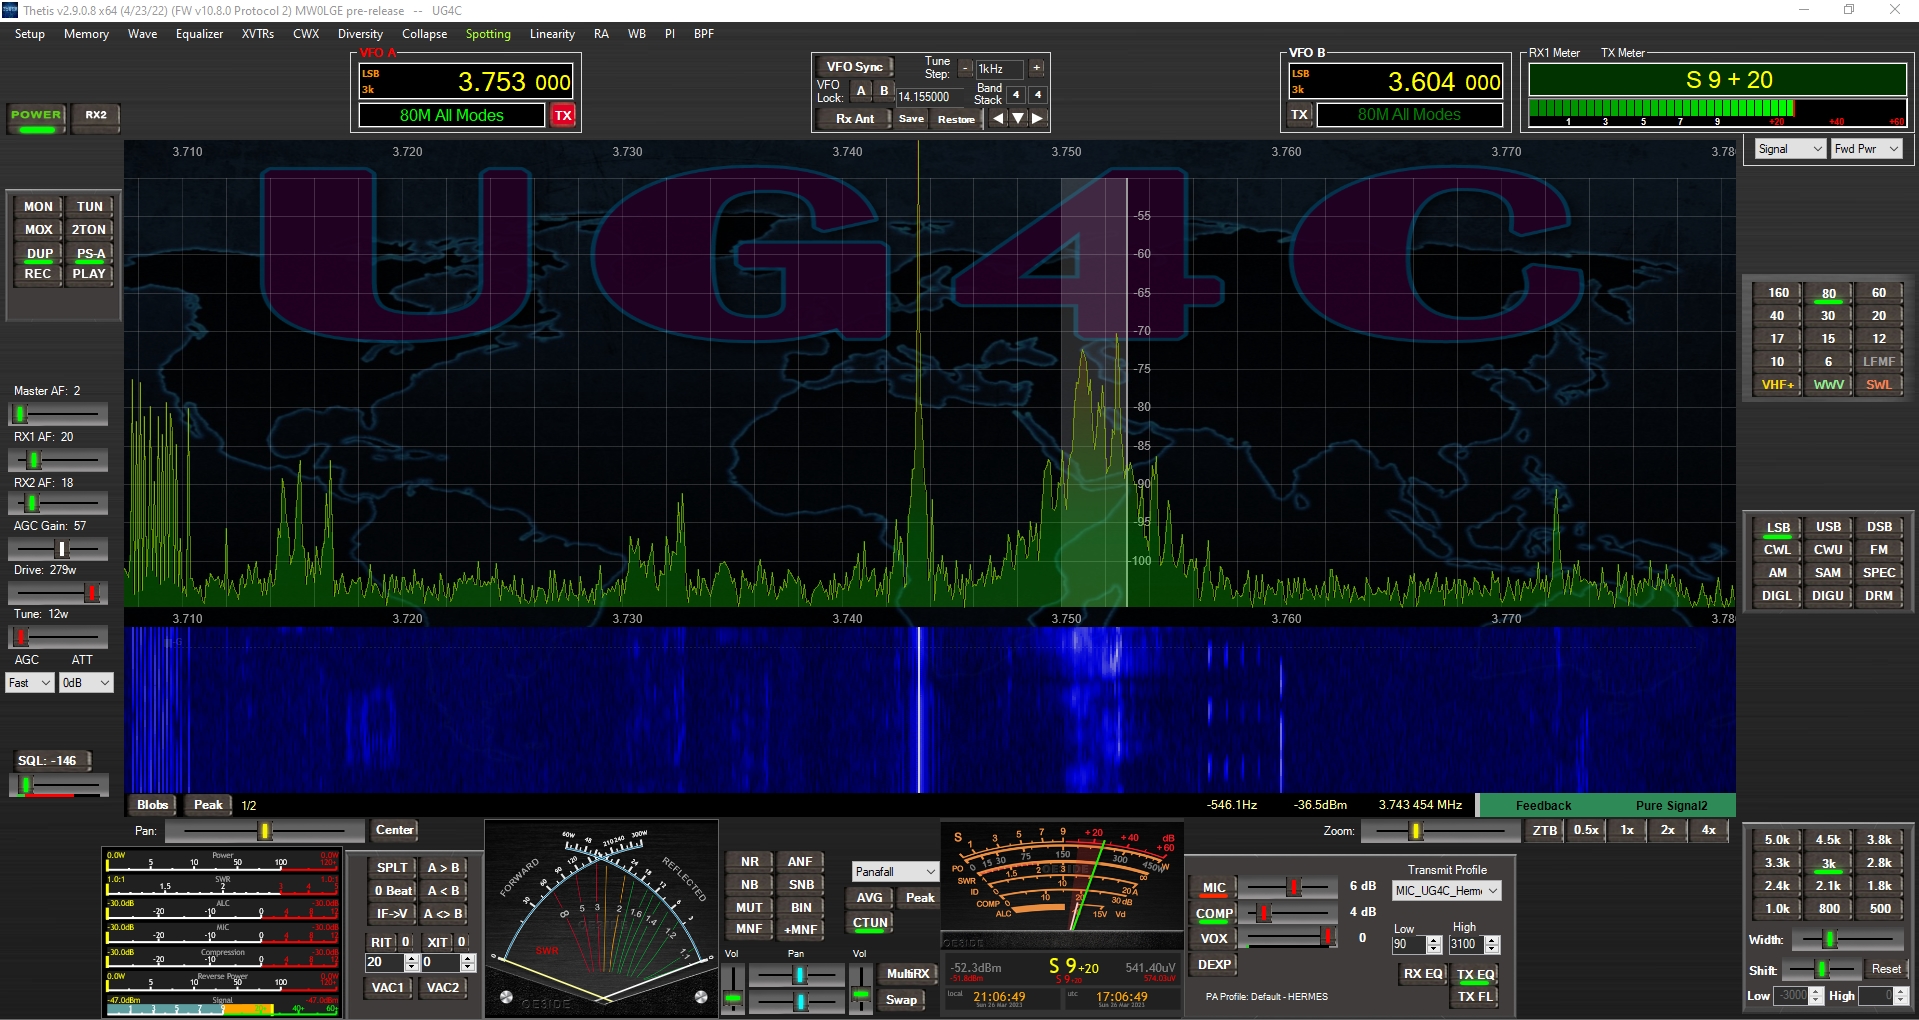Click the VFO Lock frequency field 14.155000
This screenshot has width=1919, height=1020.
930,97
